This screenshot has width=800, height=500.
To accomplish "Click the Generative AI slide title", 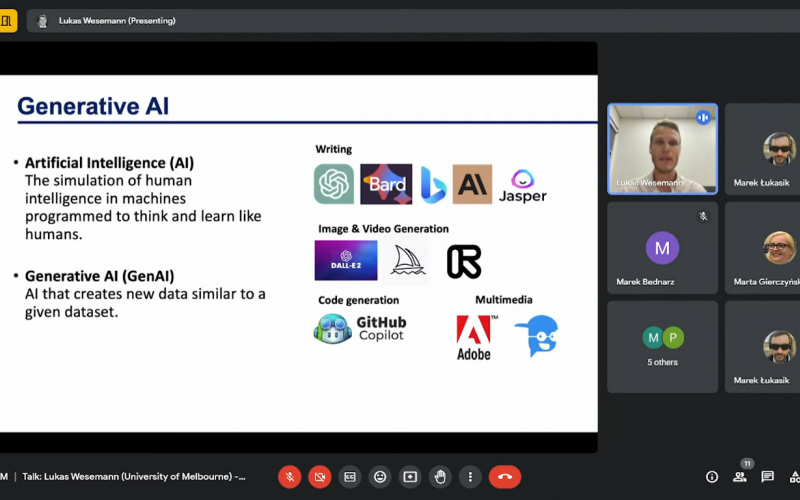I will click(x=93, y=106).
